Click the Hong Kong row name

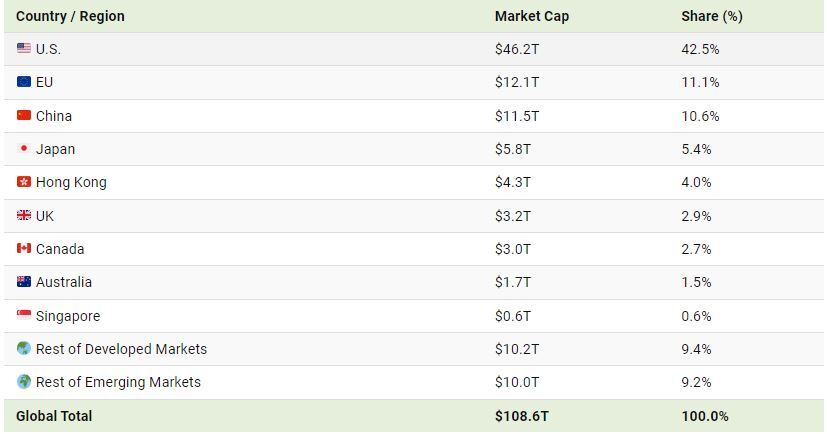(71, 182)
